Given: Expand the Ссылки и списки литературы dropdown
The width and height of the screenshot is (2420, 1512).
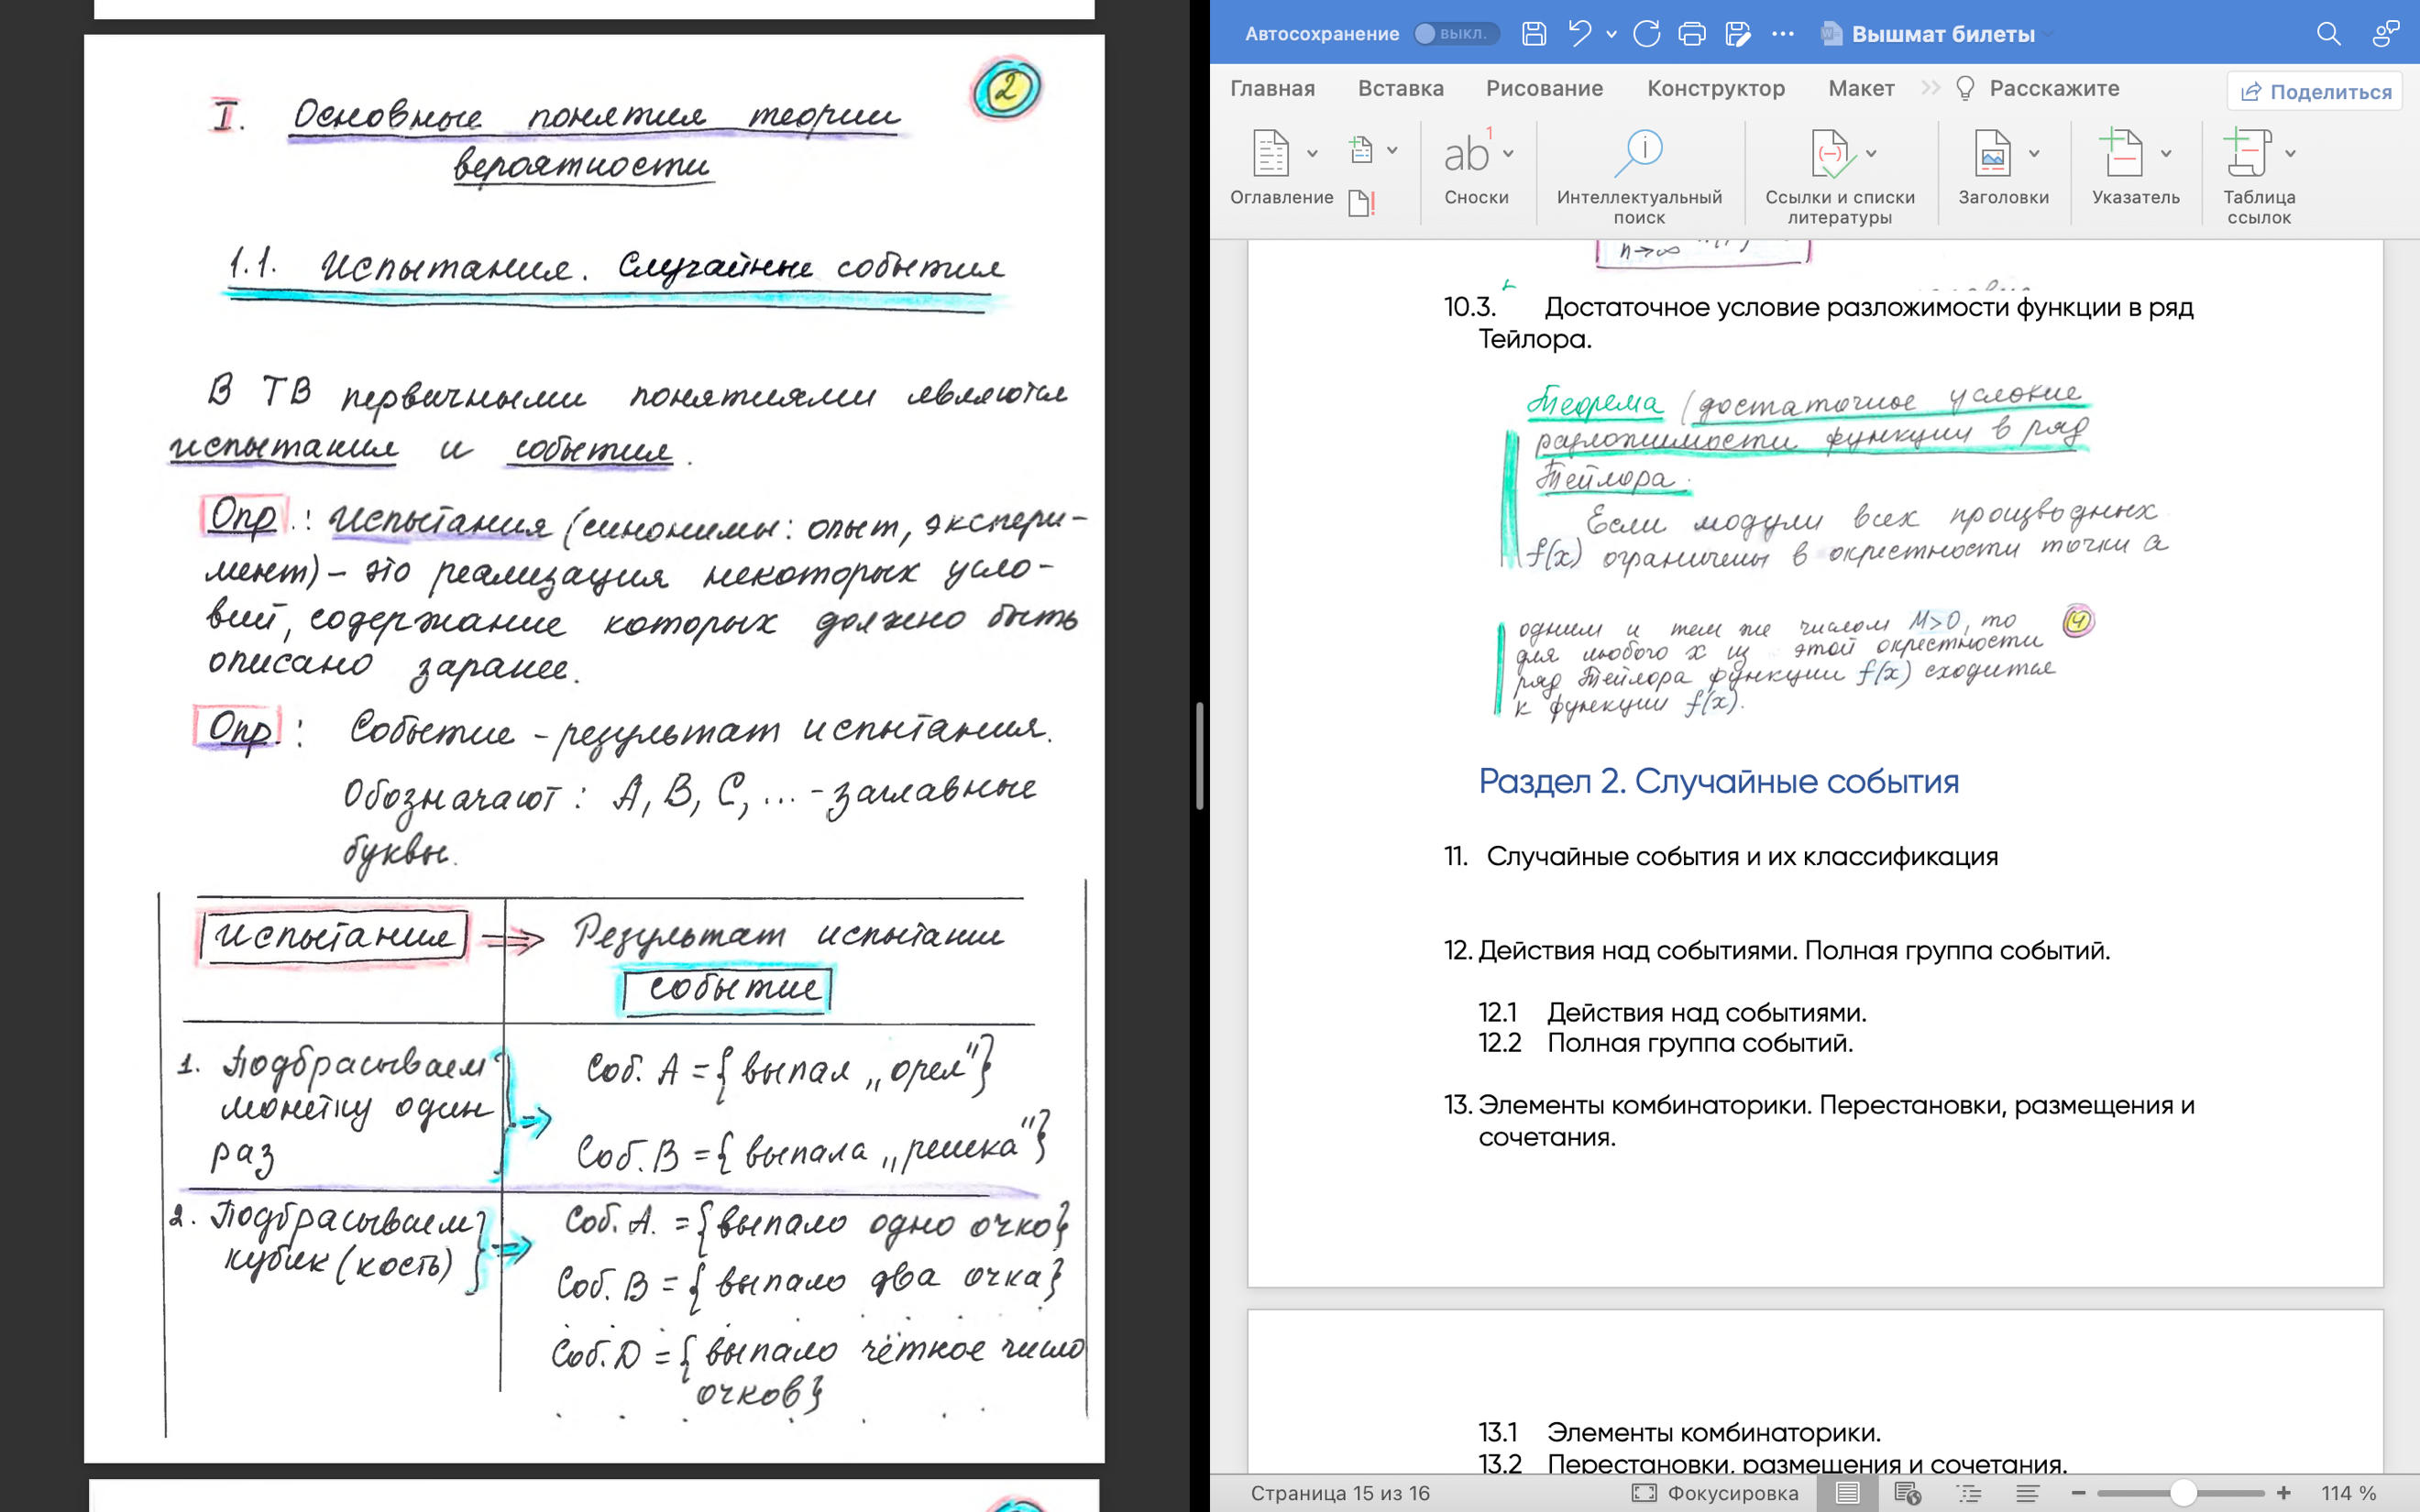Looking at the screenshot, I should (1871, 153).
